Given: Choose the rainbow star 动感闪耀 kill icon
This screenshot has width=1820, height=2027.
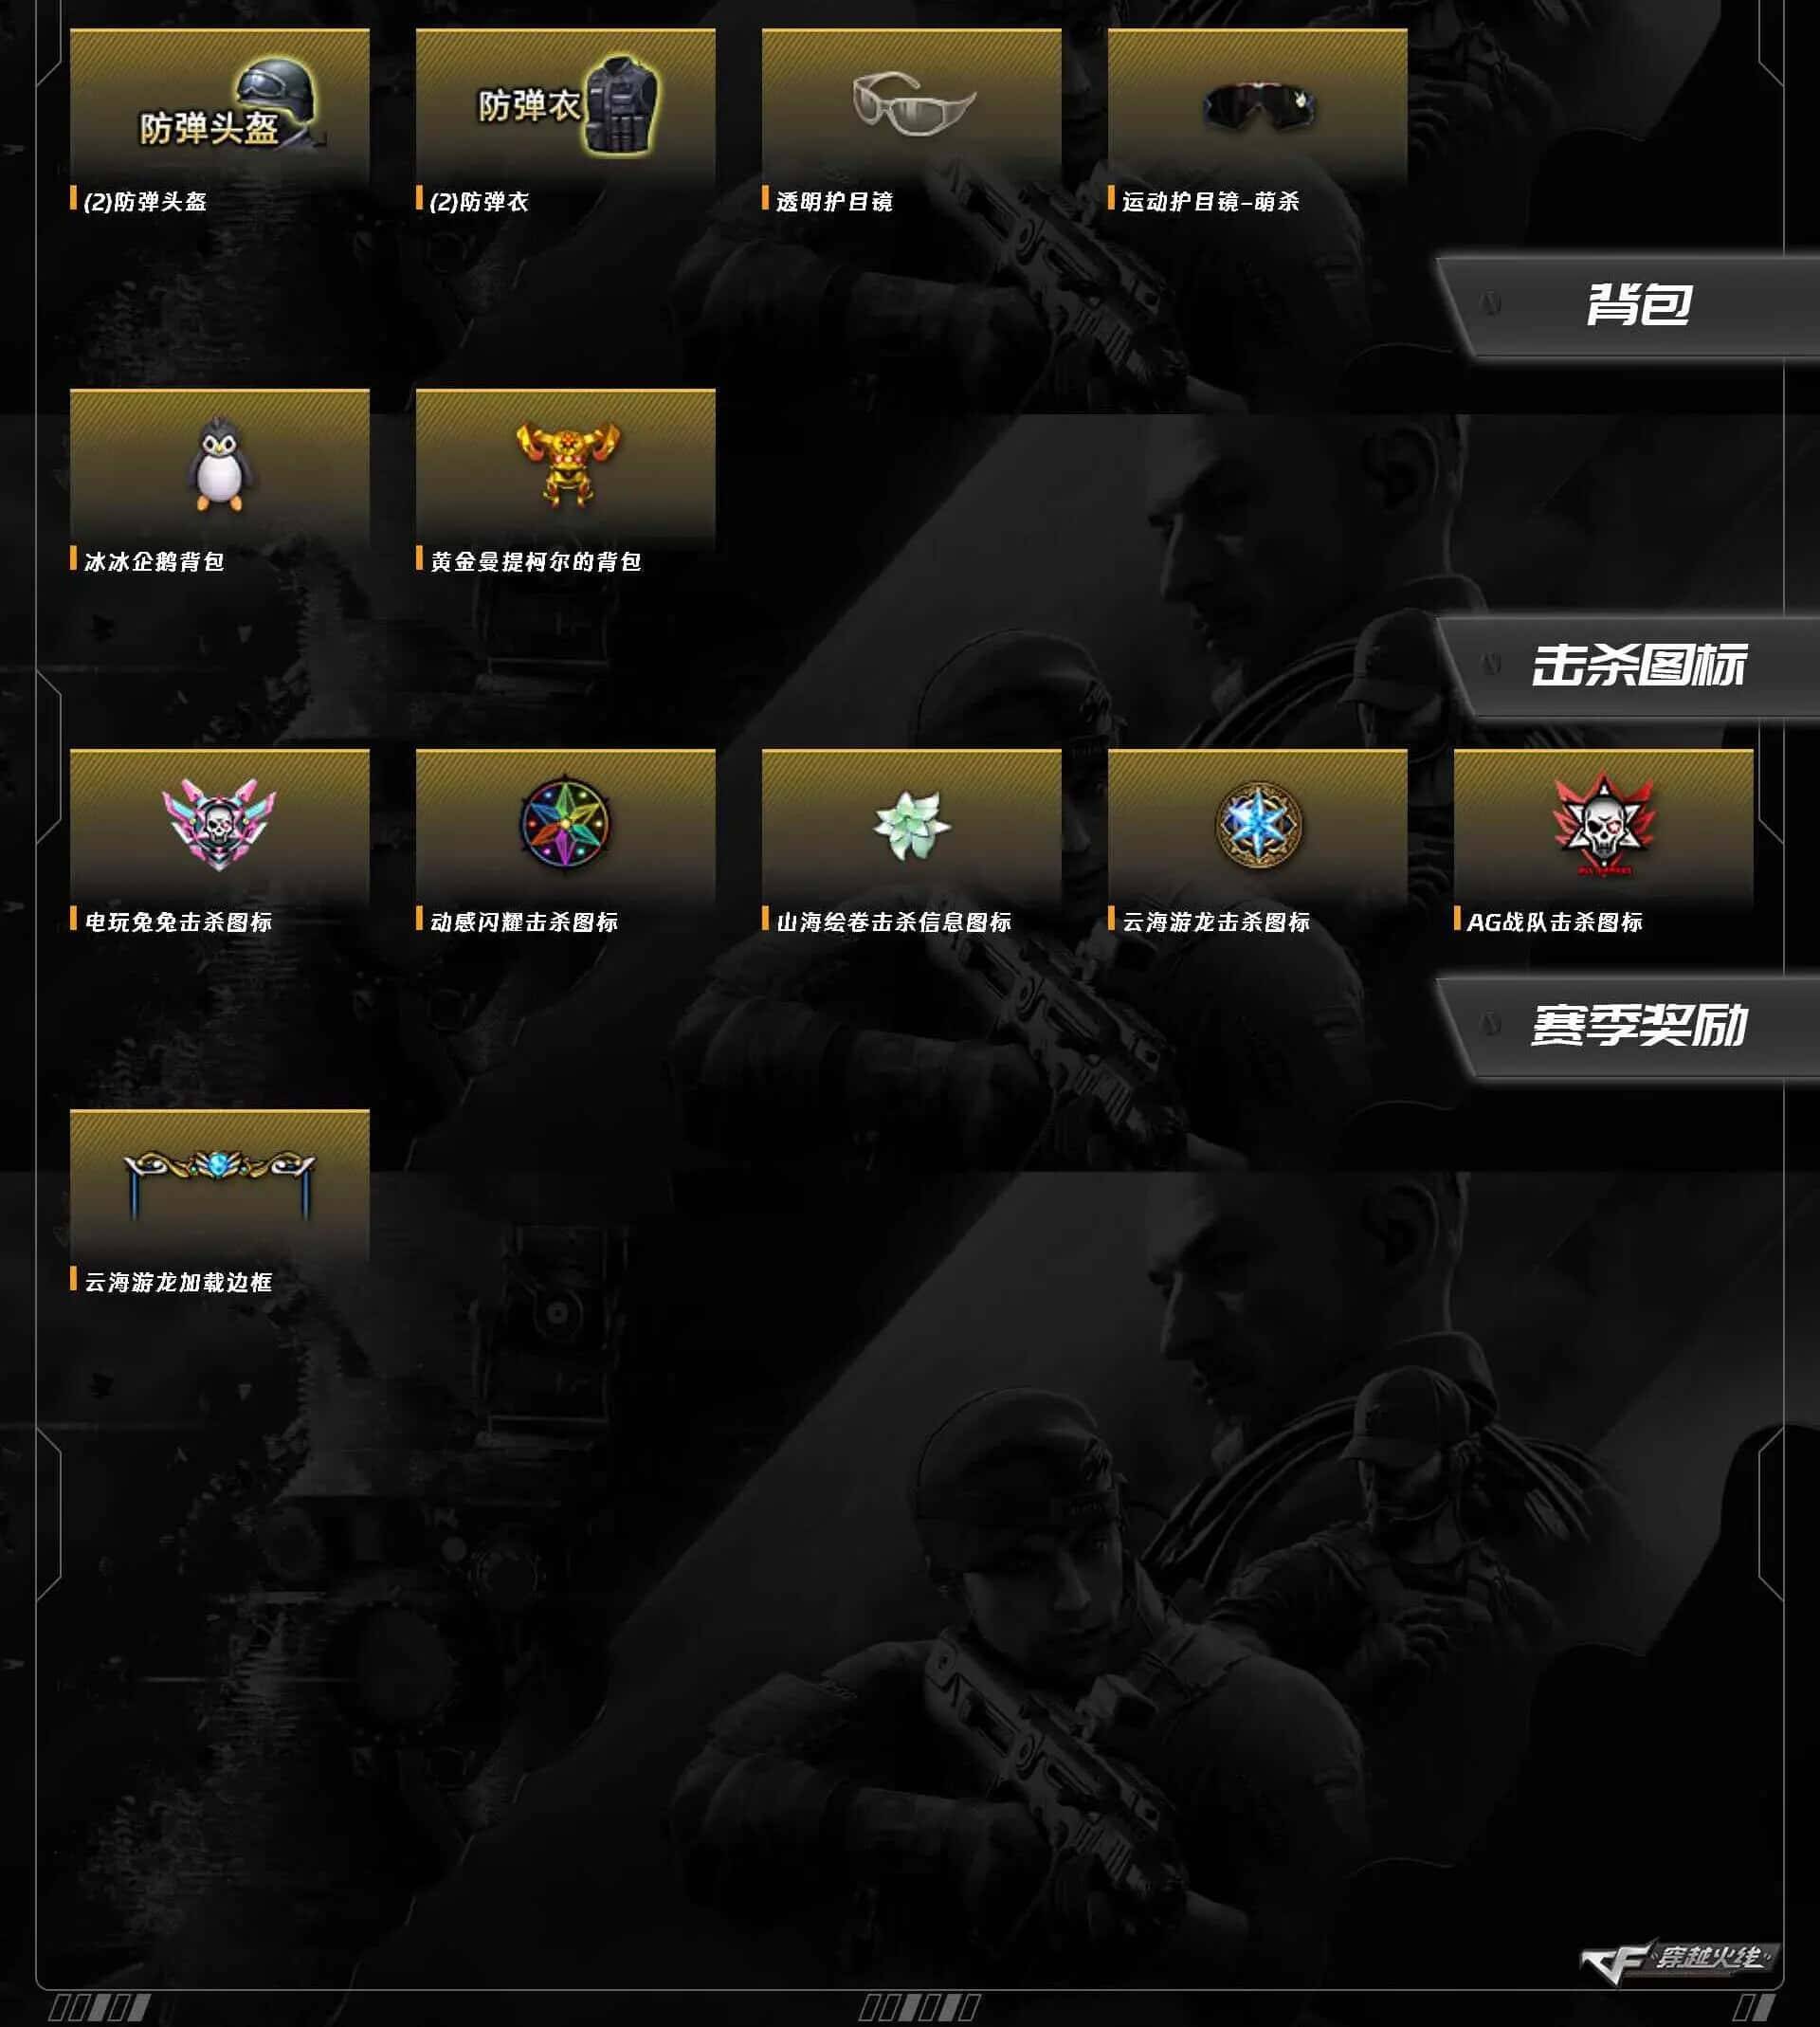Looking at the screenshot, I should 565,826.
